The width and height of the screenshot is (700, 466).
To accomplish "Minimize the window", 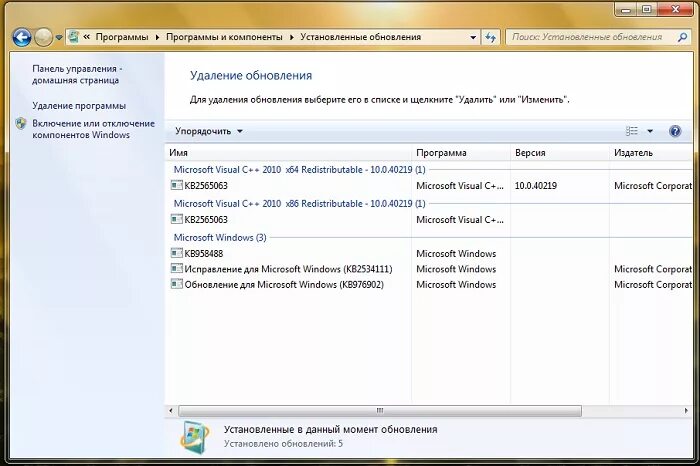I will pos(625,9).
